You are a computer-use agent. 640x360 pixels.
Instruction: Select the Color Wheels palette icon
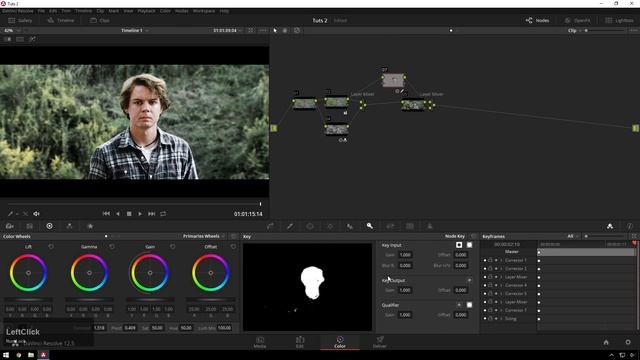pyautogui.click(x=49, y=226)
